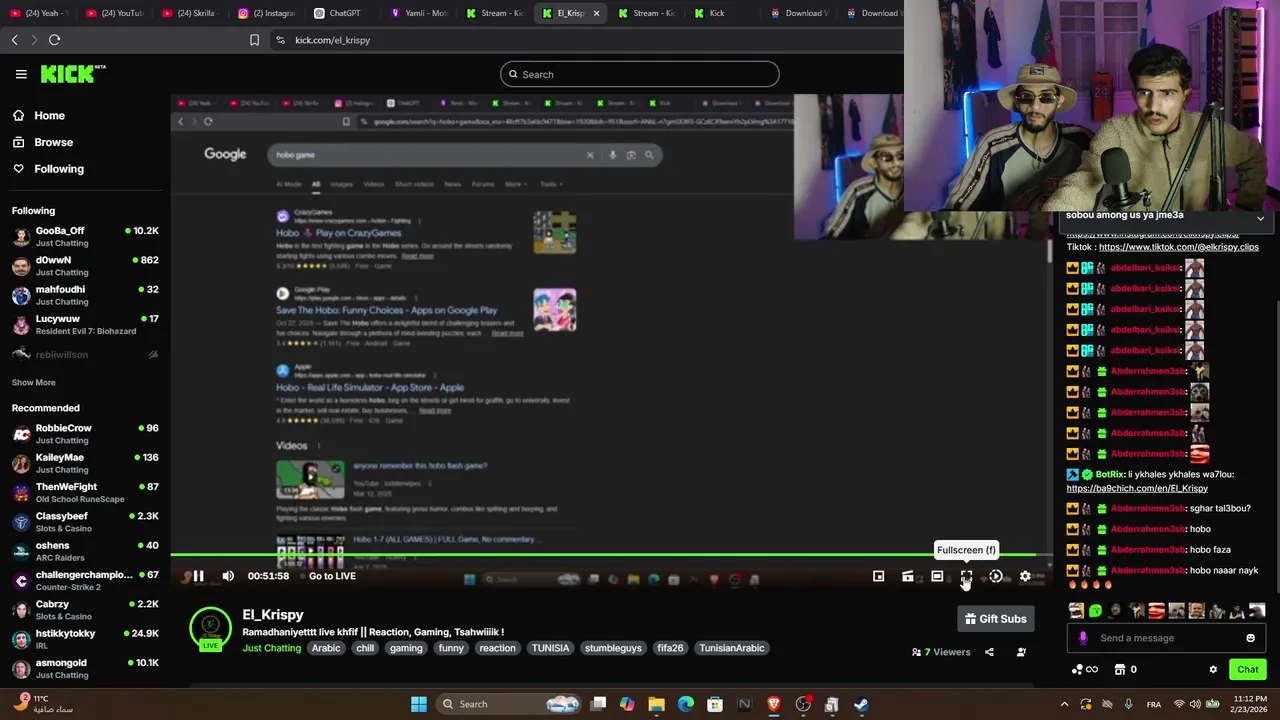Switch to theater mode
1280x720 pixels.
click(937, 576)
